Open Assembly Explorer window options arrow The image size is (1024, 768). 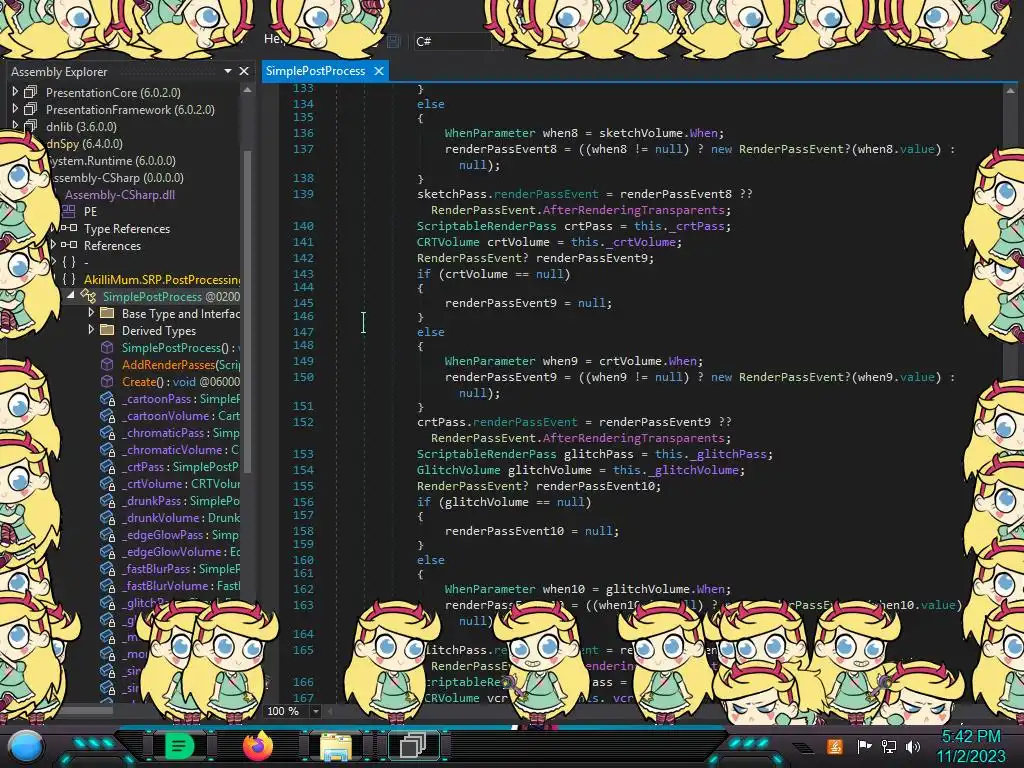pyautogui.click(x=227, y=71)
